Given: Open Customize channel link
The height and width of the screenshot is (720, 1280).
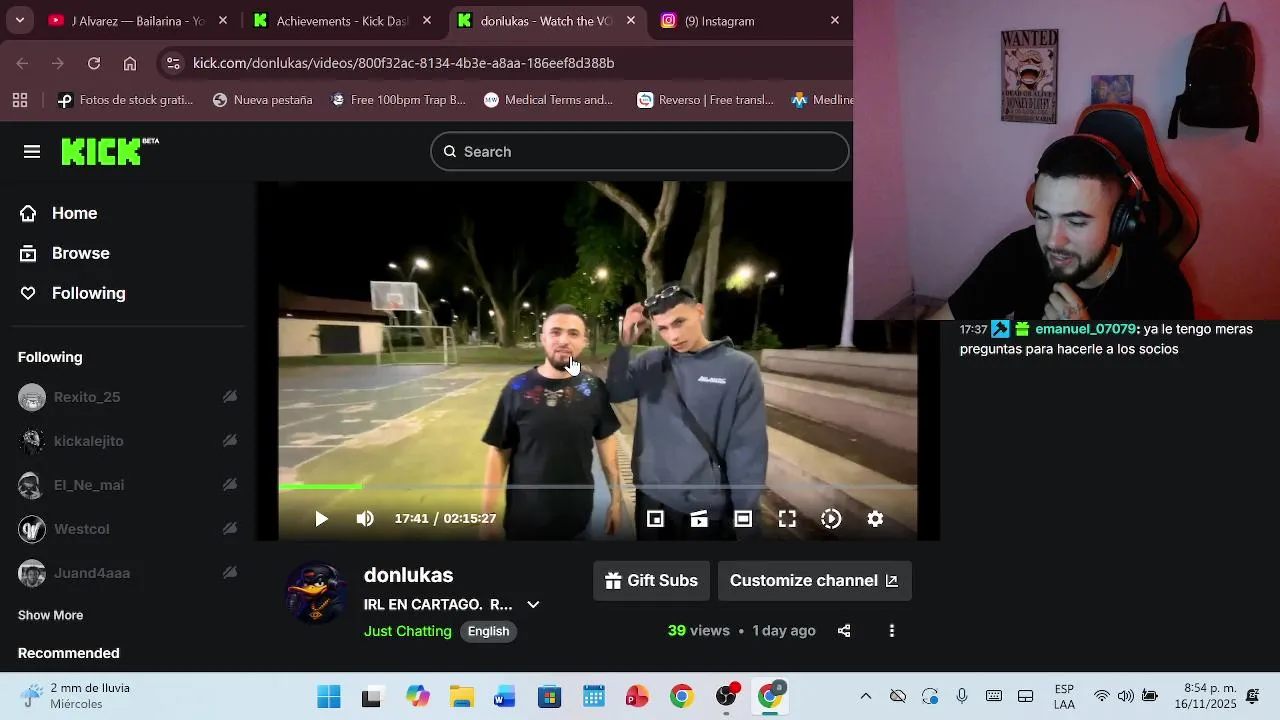Looking at the screenshot, I should 814,581.
